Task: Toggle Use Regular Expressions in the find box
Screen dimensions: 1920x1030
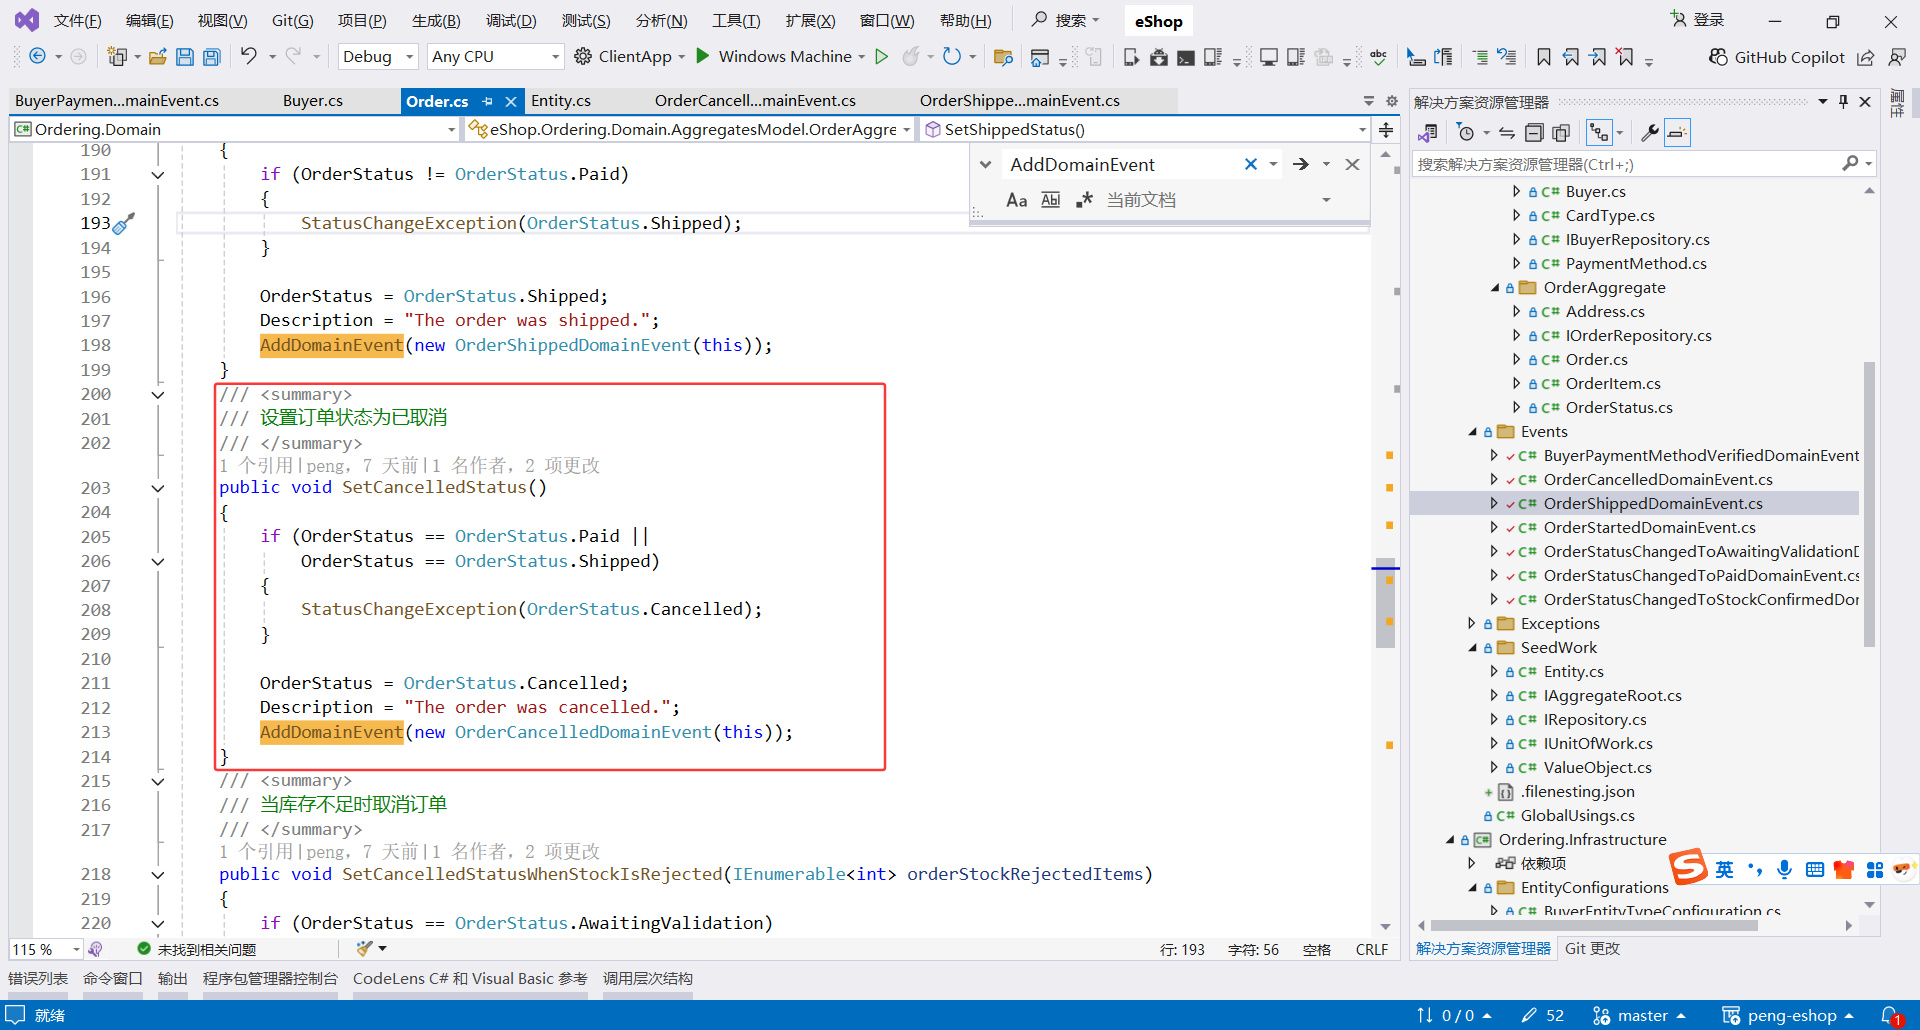Action: click(1084, 200)
